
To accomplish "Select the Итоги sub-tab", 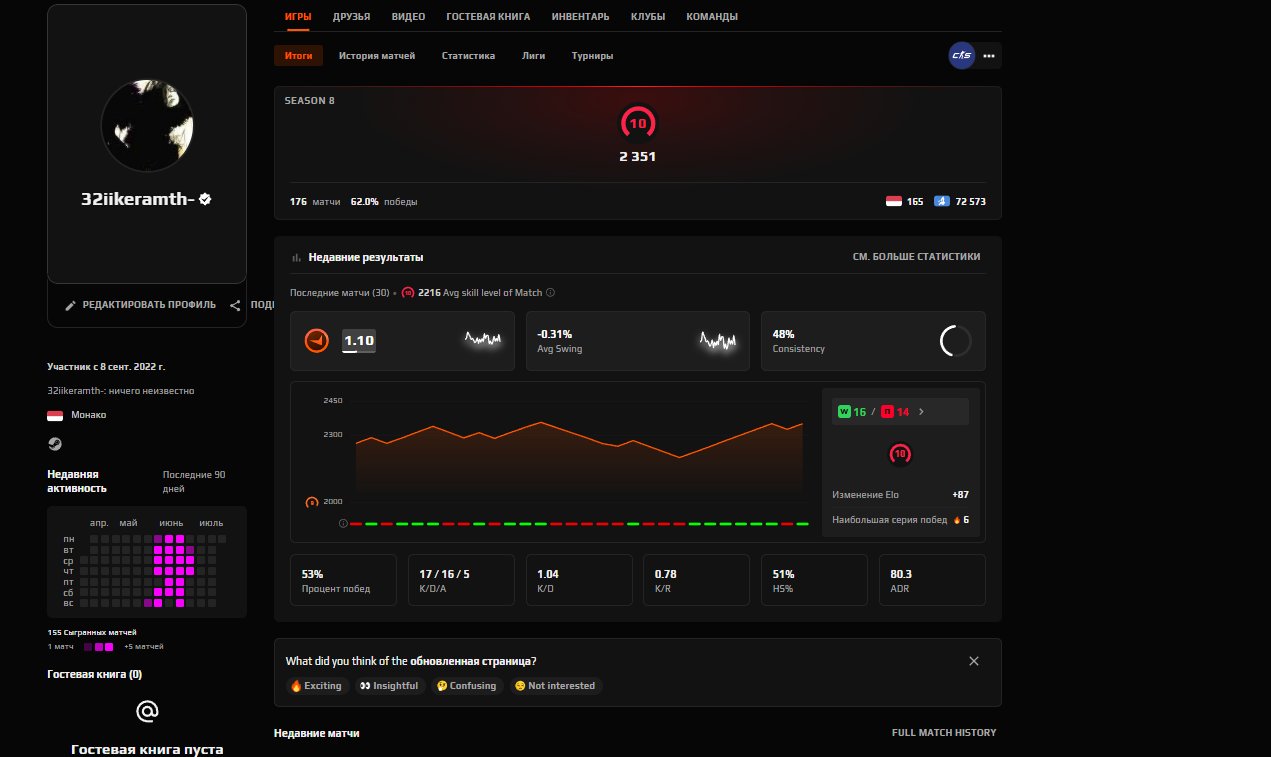I will [x=298, y=56].
